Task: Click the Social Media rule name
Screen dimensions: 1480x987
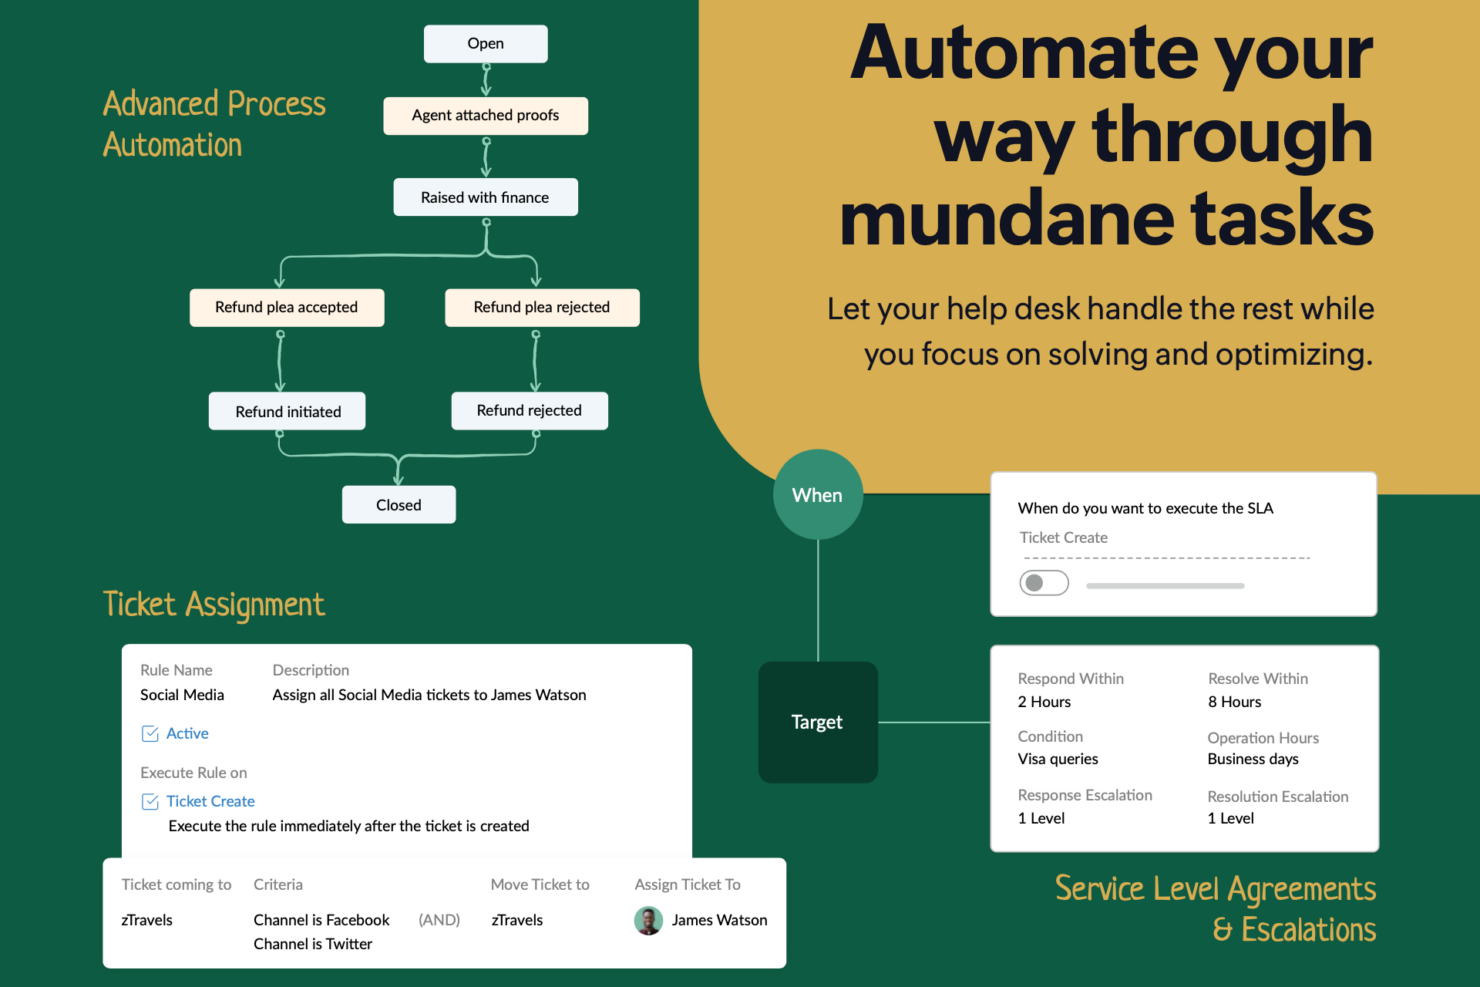Action: (182, 695)
